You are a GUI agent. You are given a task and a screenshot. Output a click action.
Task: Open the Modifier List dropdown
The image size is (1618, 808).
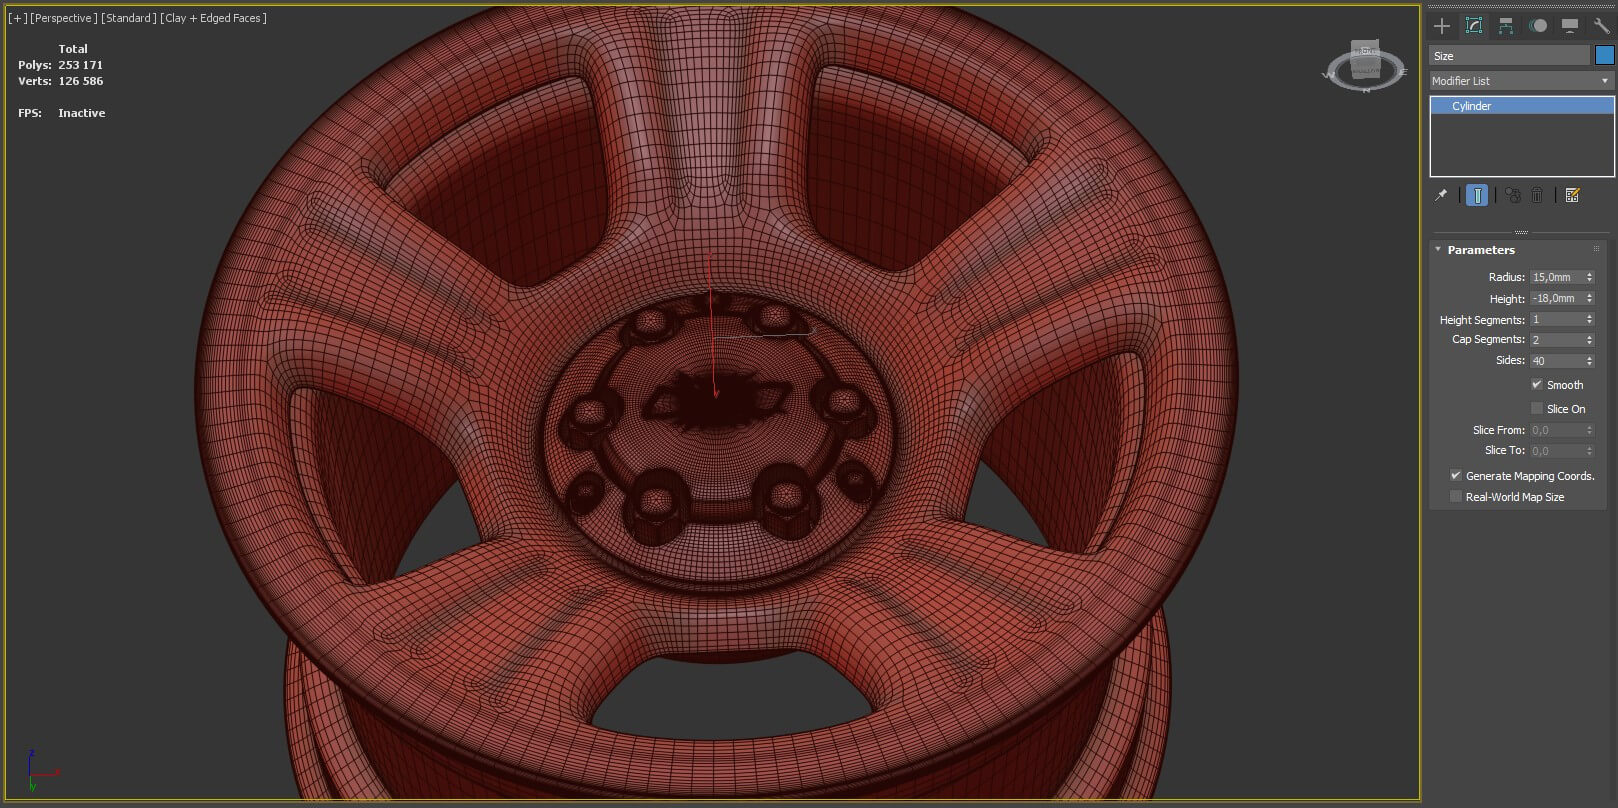1521,81
